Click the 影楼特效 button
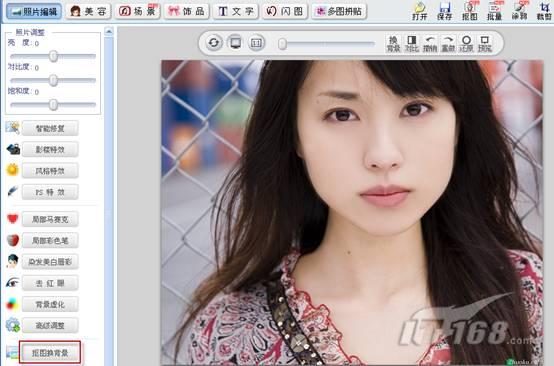Image resolution: width=554 pixels, height=366 pixels. click(50, 149)
